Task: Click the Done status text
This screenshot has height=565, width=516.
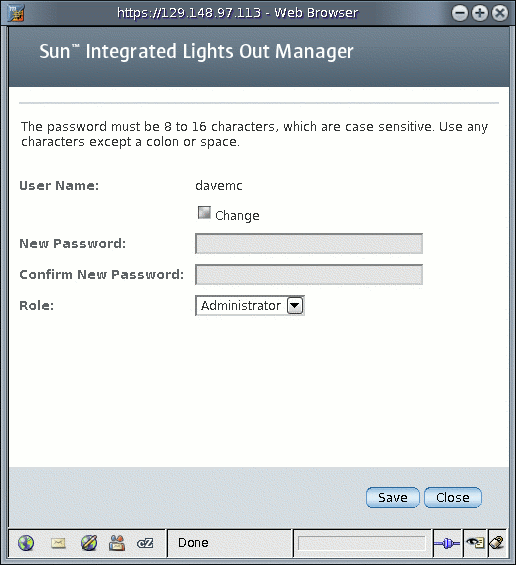Action: 193,543
